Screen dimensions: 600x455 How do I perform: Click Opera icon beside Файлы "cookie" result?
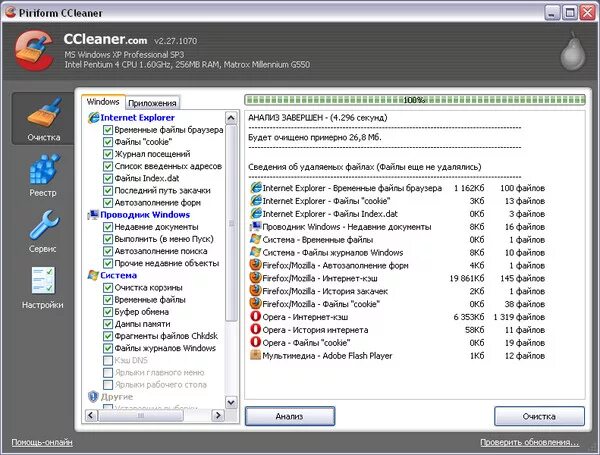pyautogui.click(x=255, y=342)
